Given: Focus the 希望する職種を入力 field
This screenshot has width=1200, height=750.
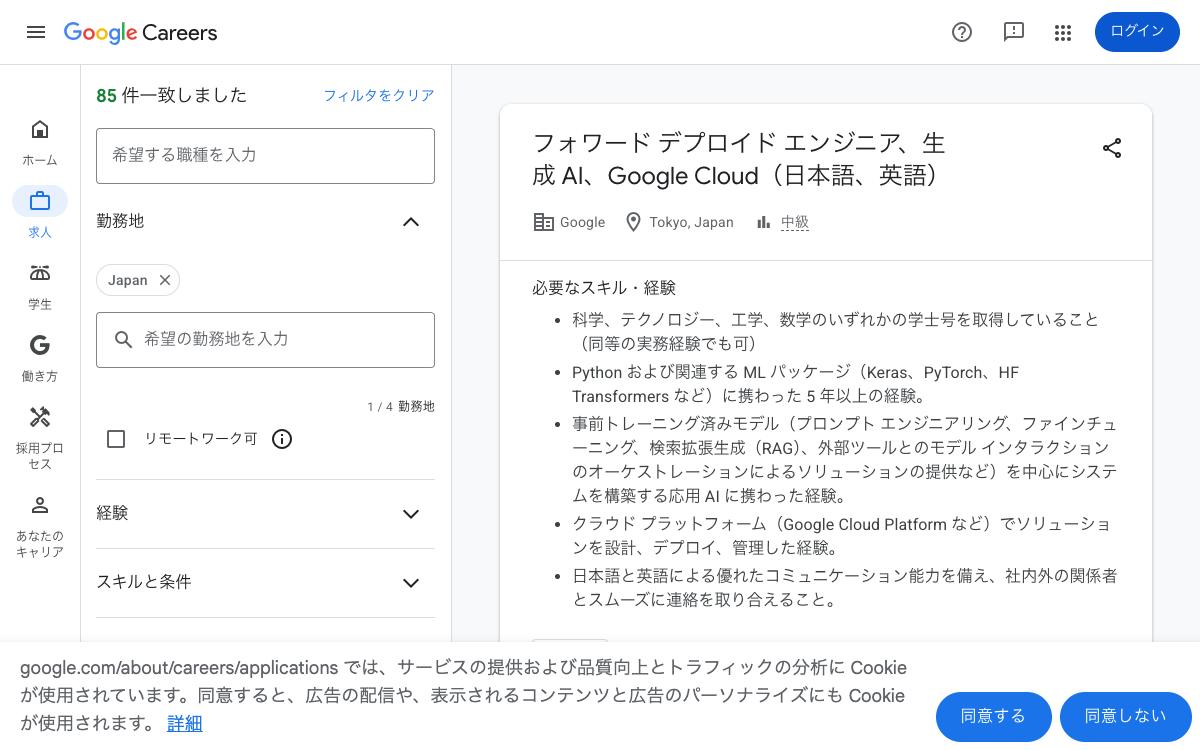Looking at the screenshot, I should coord(265,155).
